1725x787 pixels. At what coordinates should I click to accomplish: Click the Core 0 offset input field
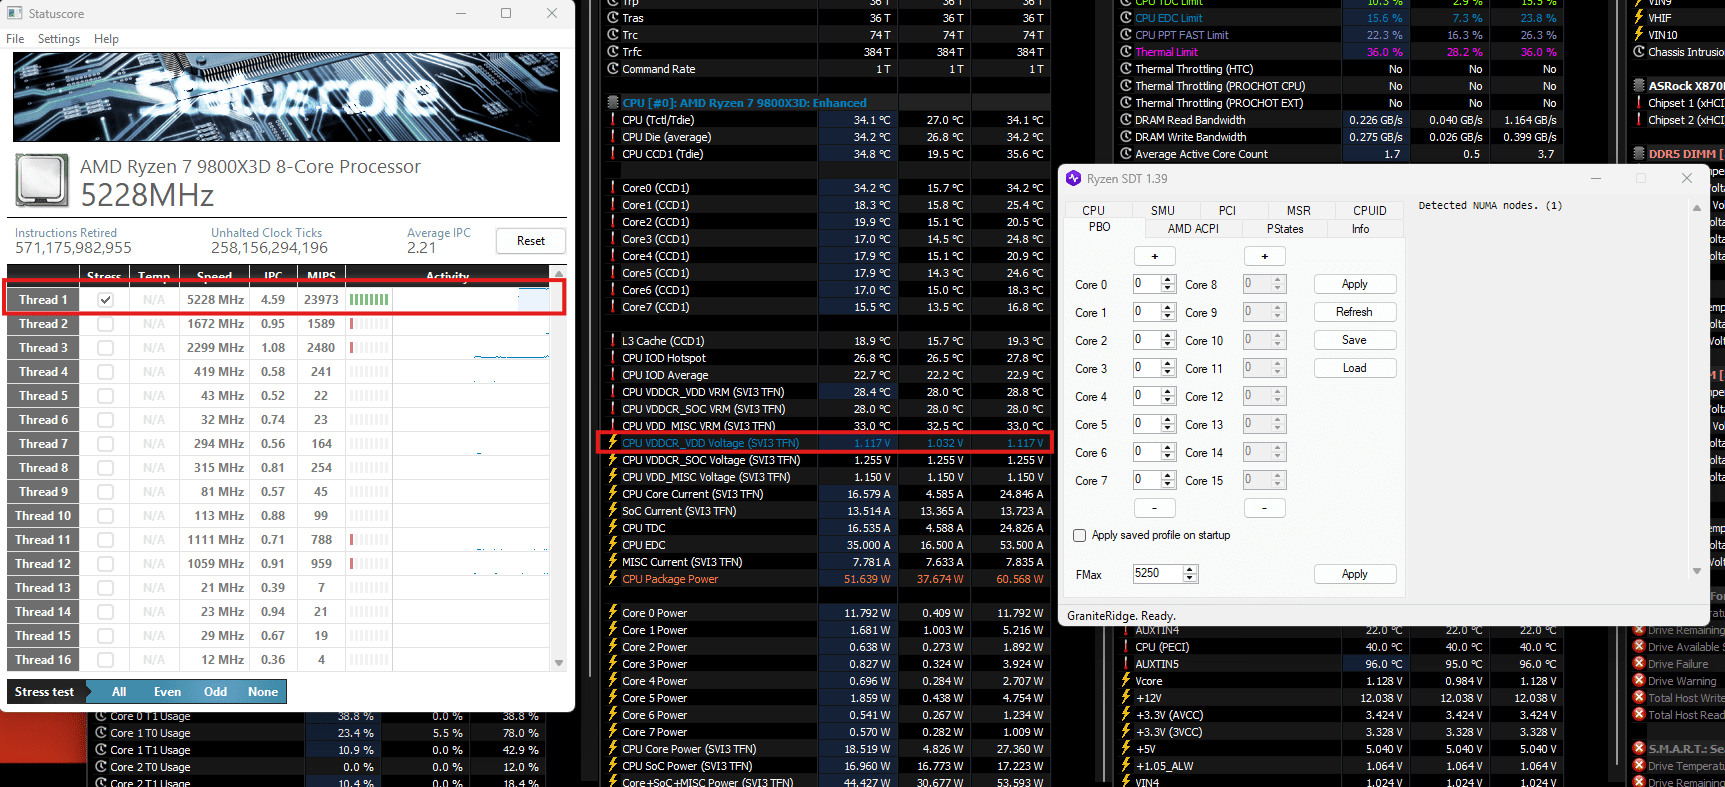[x=1147, y=284]
